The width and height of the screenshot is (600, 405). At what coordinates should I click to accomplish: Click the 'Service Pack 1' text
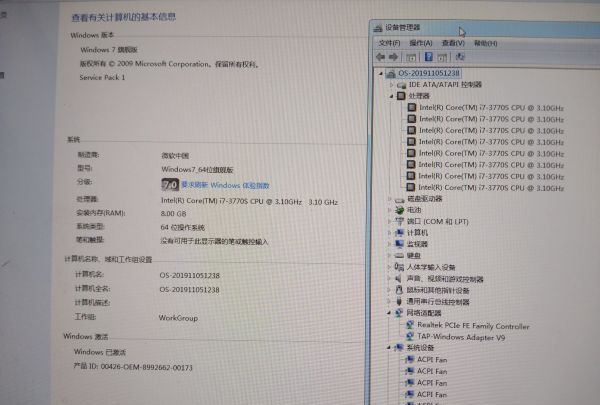coord(102,77)
